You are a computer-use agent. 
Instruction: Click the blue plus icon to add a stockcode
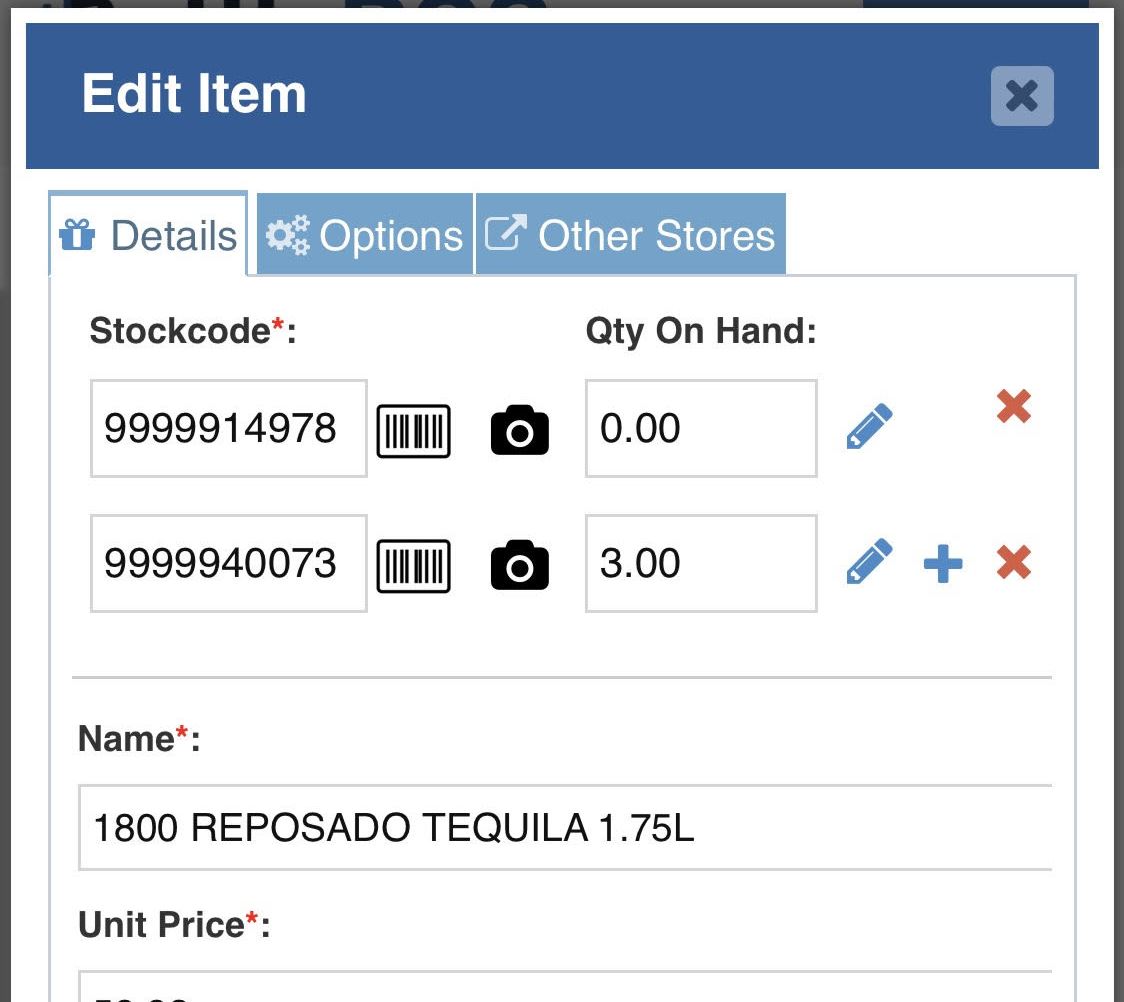point(941,563)
